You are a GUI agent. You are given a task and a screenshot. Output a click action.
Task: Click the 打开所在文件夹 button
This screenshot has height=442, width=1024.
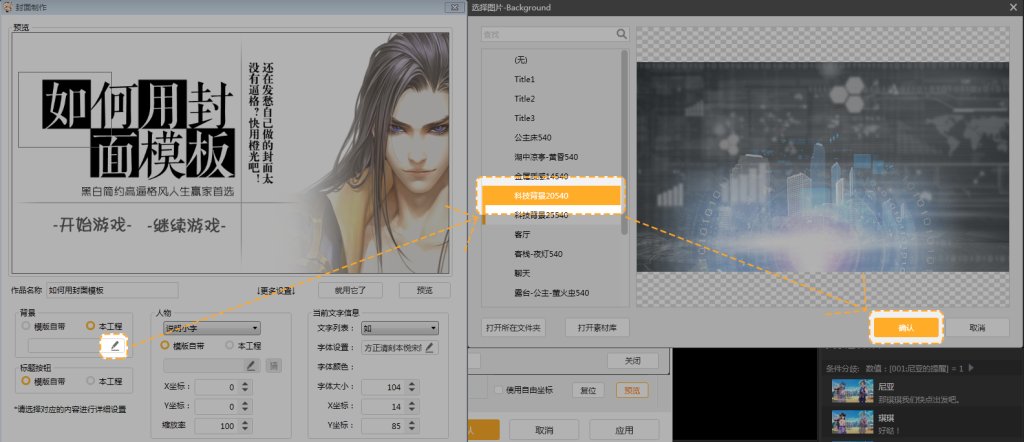(x=514, y=327)
